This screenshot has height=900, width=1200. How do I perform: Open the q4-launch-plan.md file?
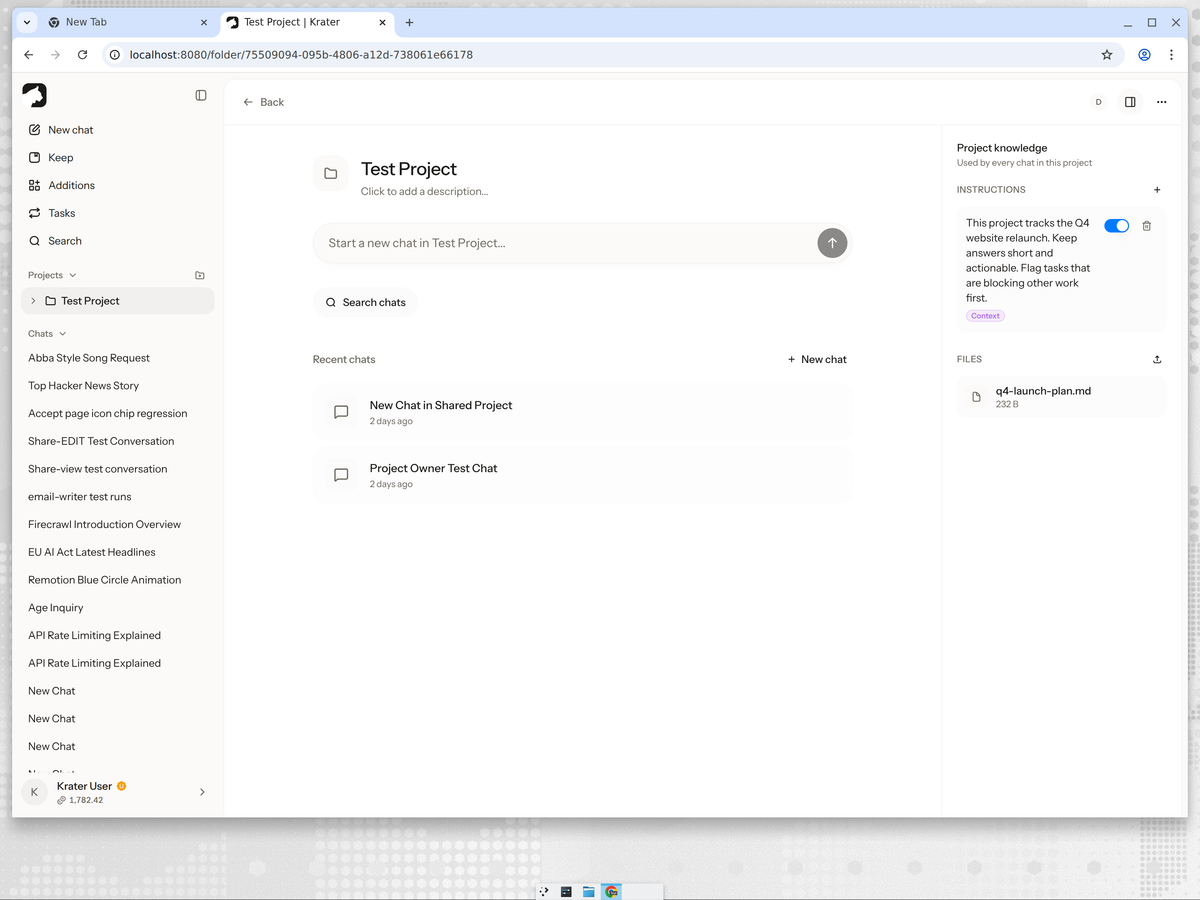coord(1061,397)
